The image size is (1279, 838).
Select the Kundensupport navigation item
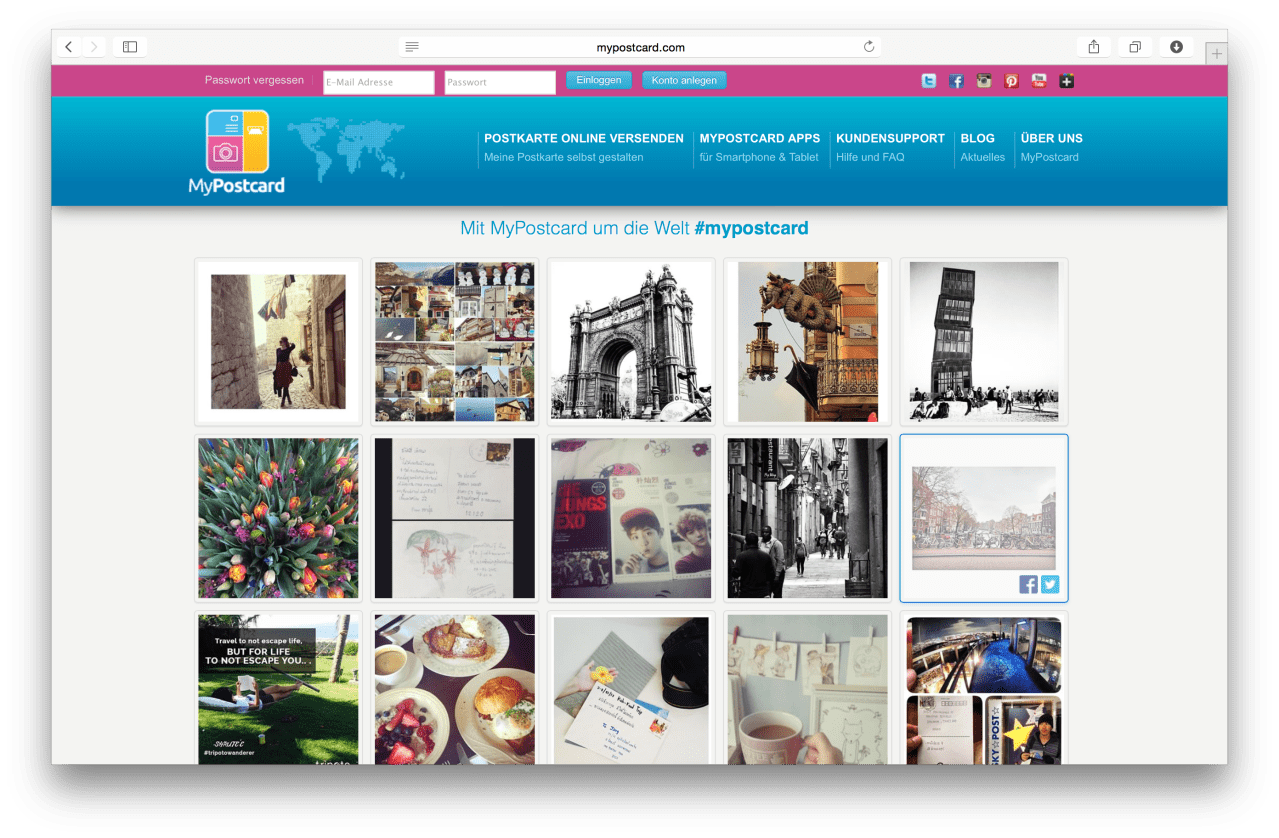890,139
